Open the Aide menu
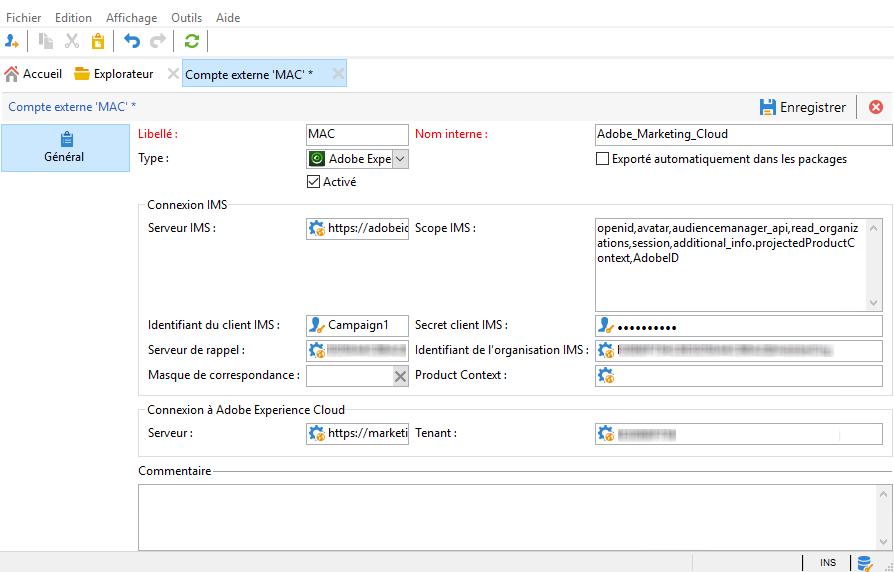Viewport: 894px width, 572px height. pos(228,18)
